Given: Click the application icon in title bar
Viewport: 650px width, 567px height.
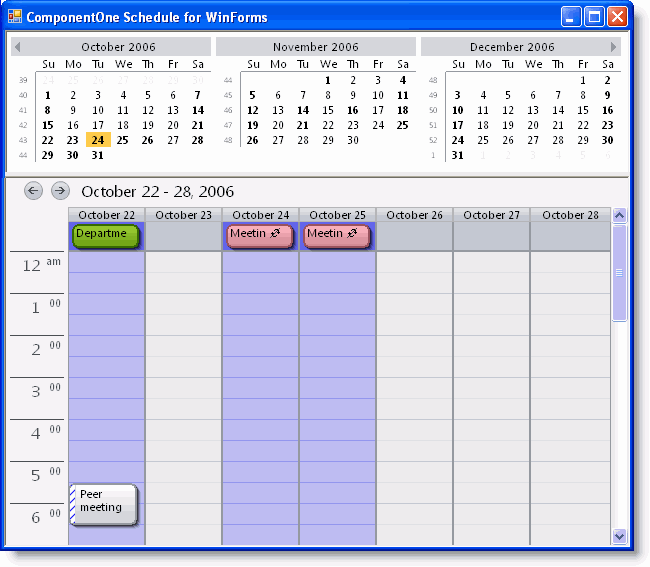Looking at the screenshot, I should (14, 17).
